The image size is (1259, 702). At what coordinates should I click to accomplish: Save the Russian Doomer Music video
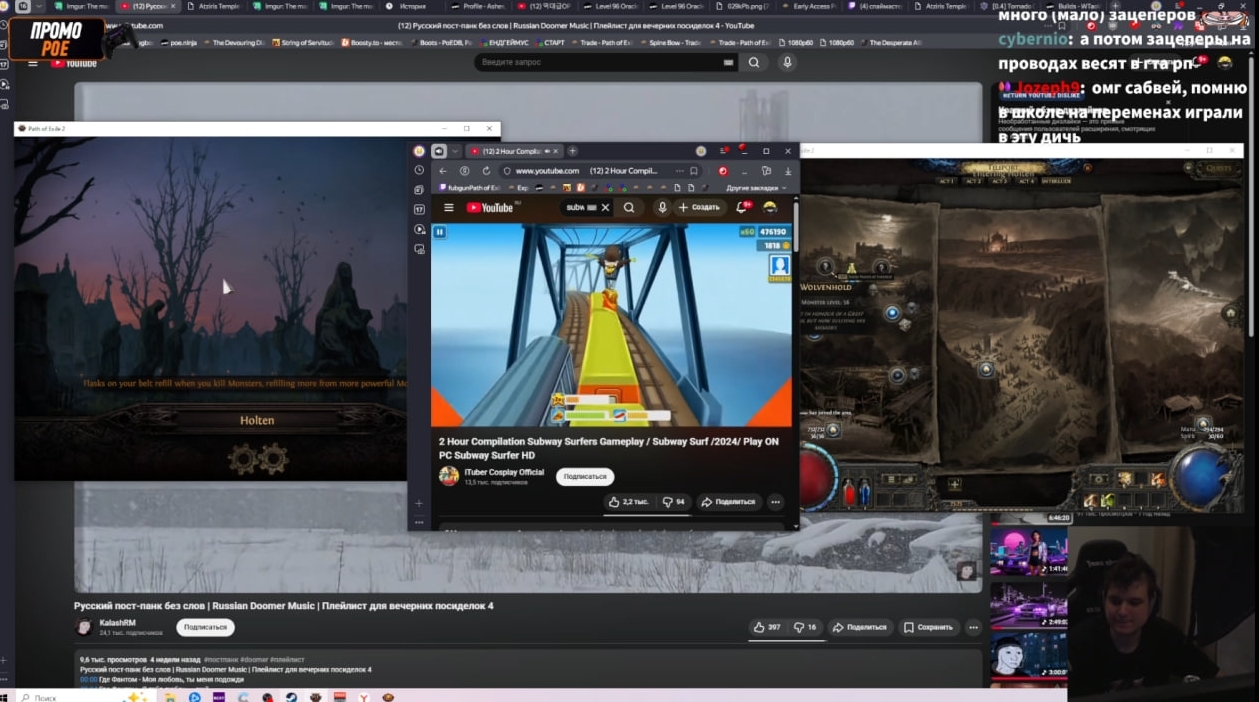pos(928,627)
